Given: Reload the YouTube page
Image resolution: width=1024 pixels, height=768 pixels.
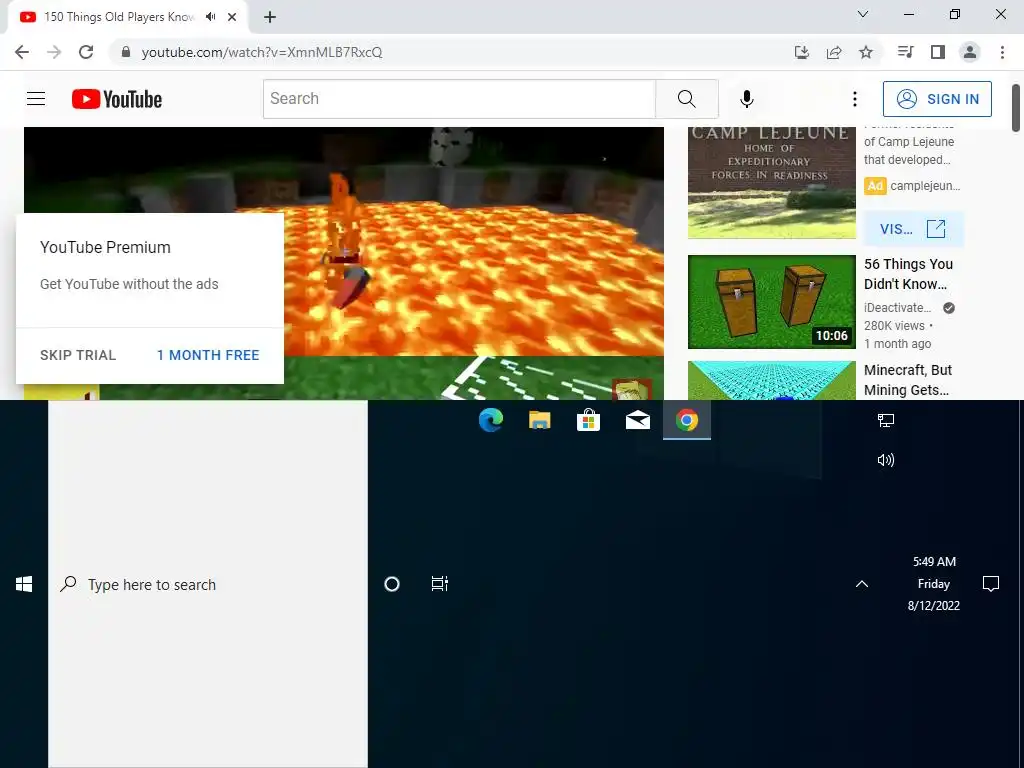Looking at the screenshot, I should click(86, 52).
